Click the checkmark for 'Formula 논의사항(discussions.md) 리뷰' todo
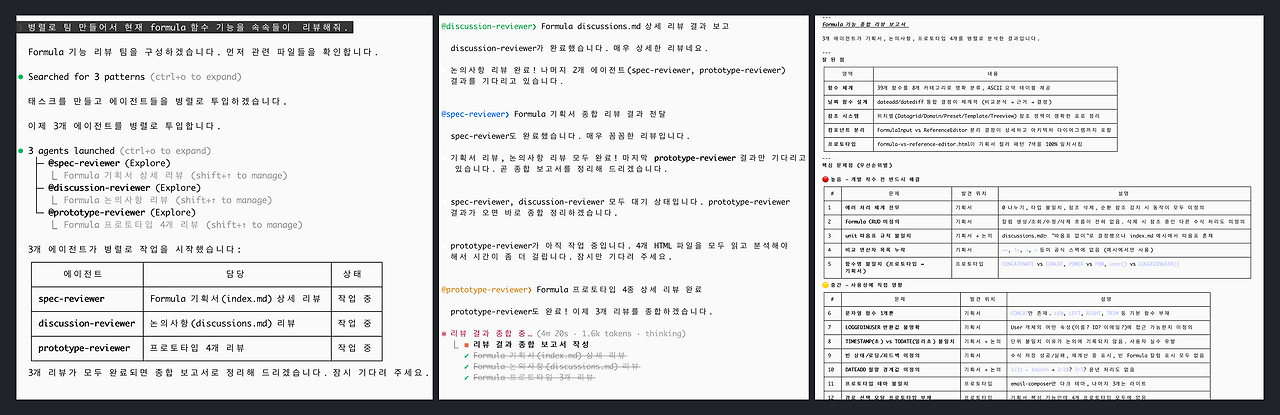This screenshot has height=415, width=1280. click(x=467, y=366)
